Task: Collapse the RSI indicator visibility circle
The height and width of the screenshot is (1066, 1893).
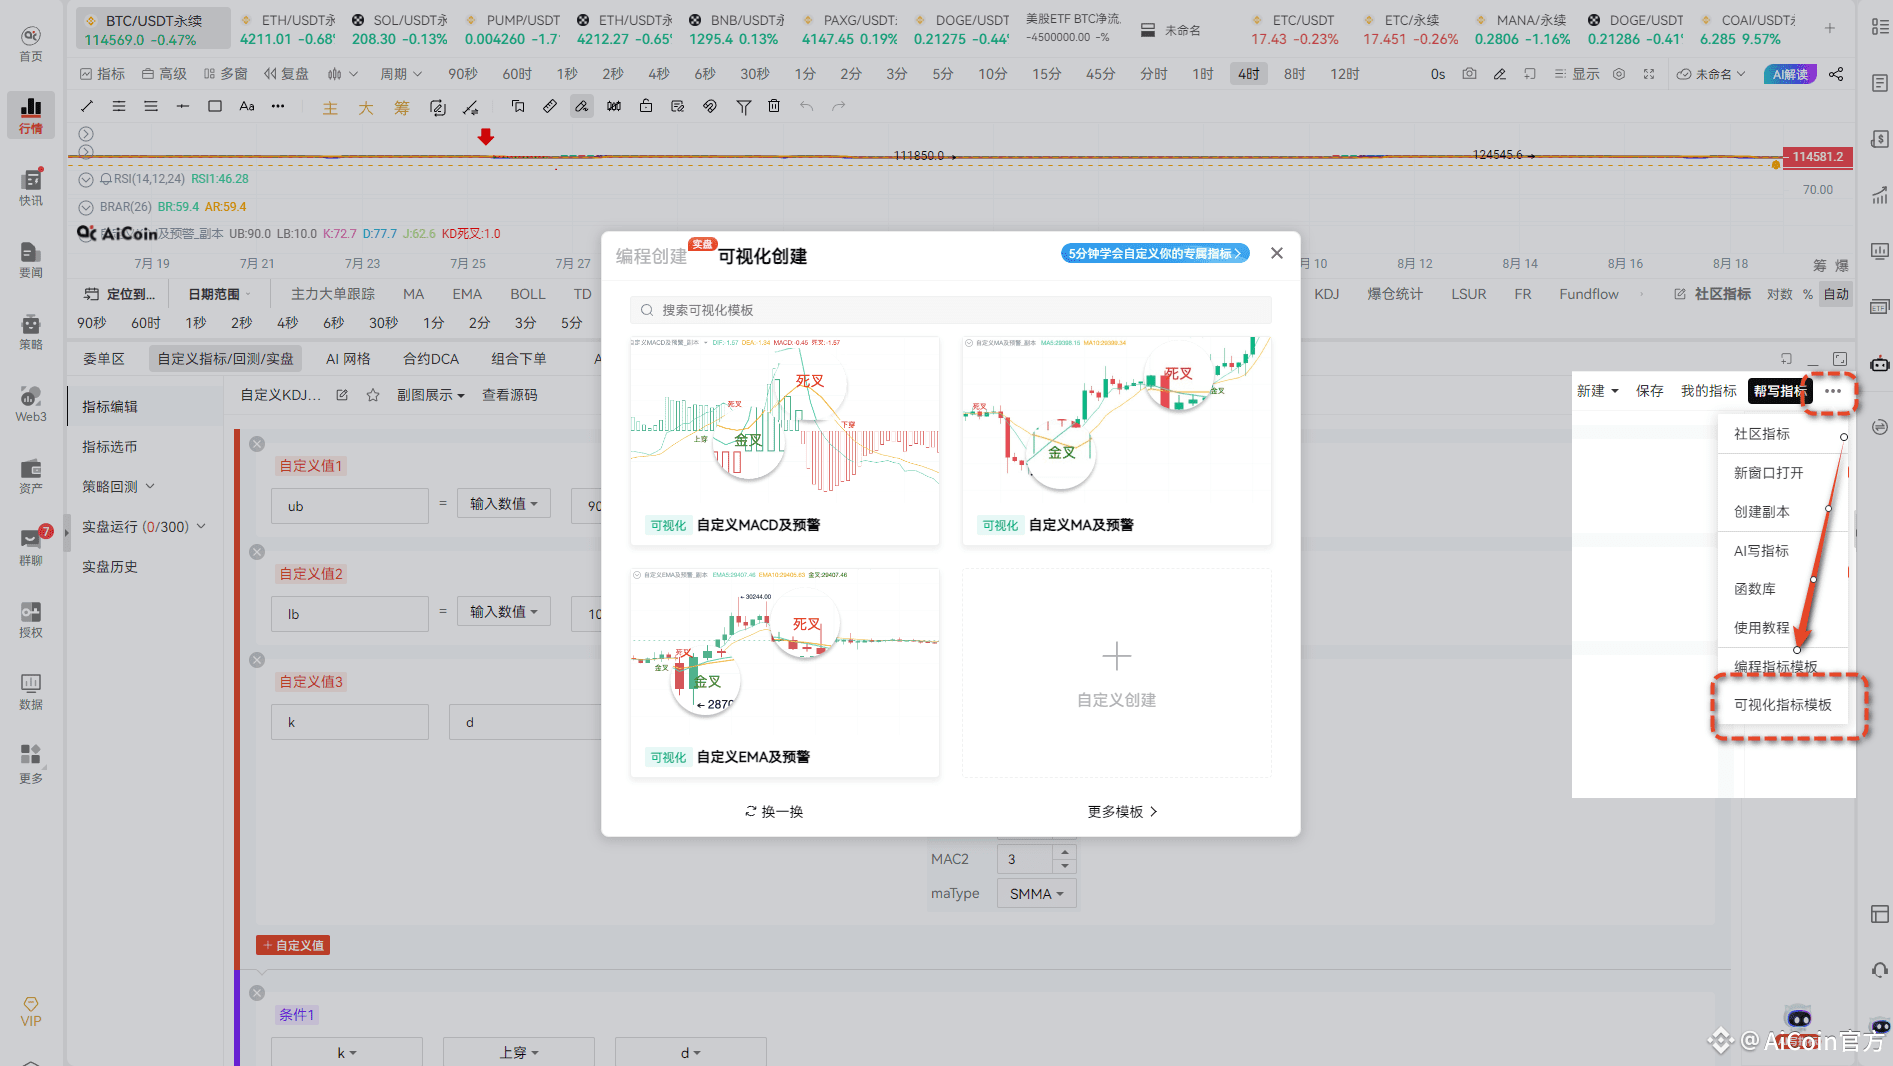Action: tap(86, 179)
